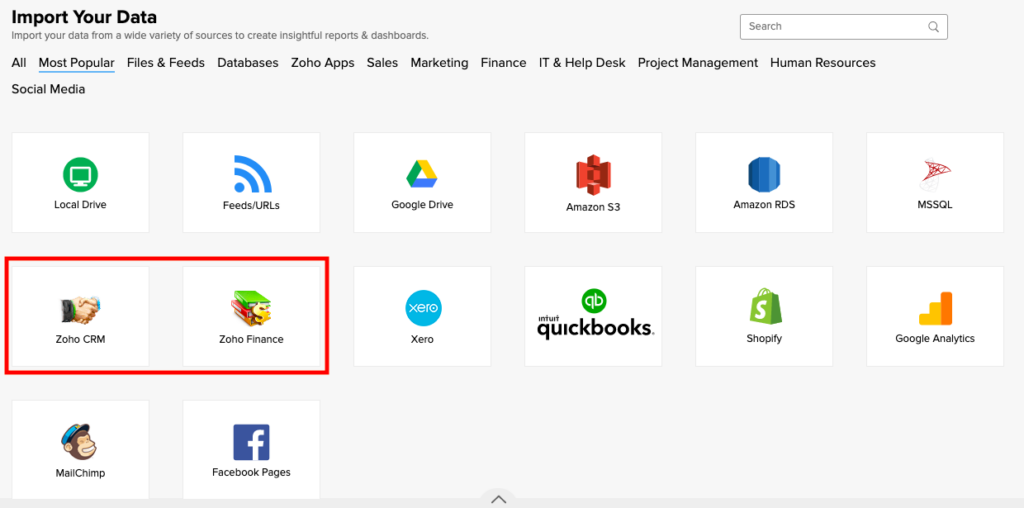The height and width of the screenshot is (508, 1024).
Task: Click the Amazon RDS label text
Action: point(764,205)
